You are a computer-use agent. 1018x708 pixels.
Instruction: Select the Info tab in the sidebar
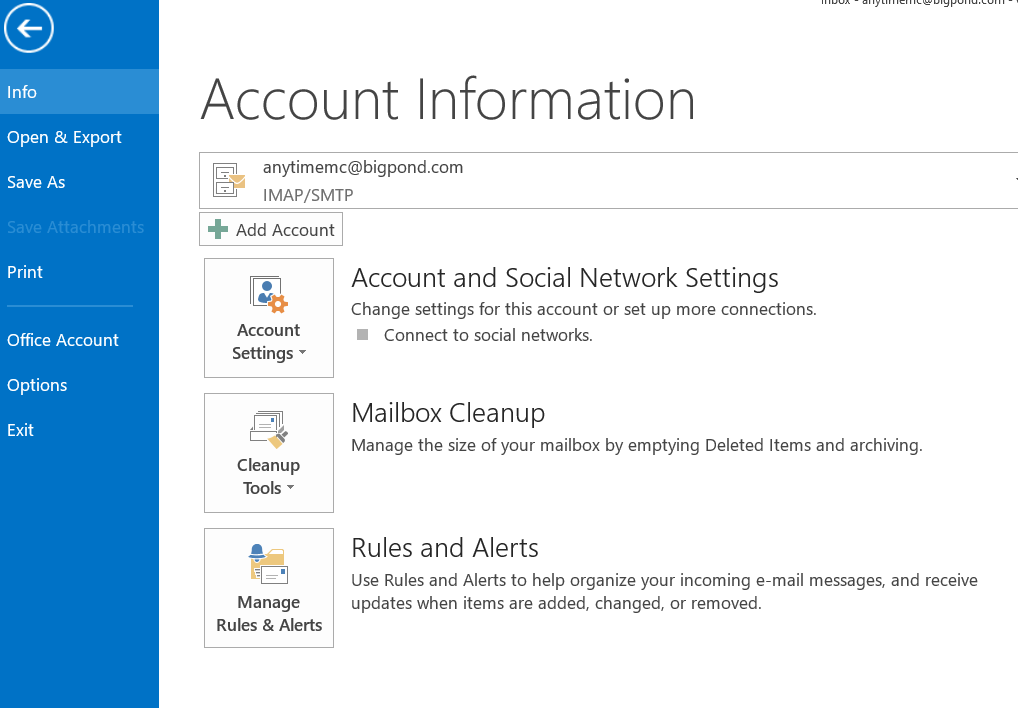(x=79, y=92)
